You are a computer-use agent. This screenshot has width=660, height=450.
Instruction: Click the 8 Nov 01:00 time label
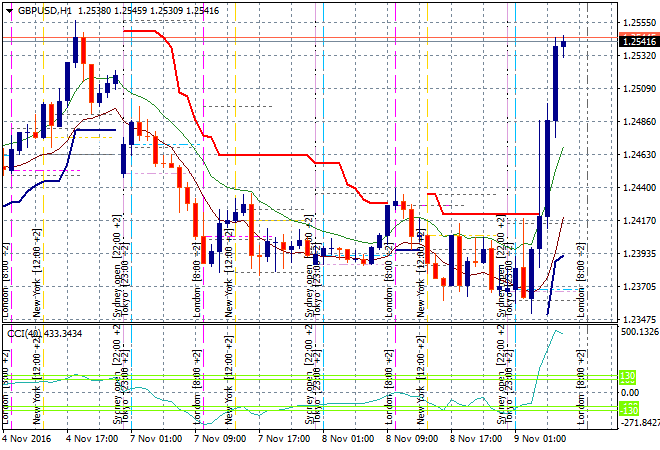click(x=347, y=439)
